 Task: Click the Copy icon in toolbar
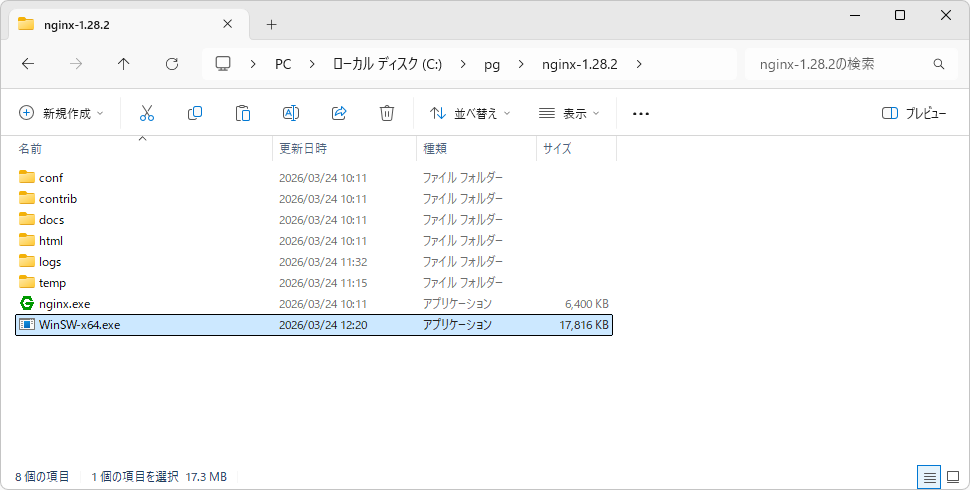[195, 113]
